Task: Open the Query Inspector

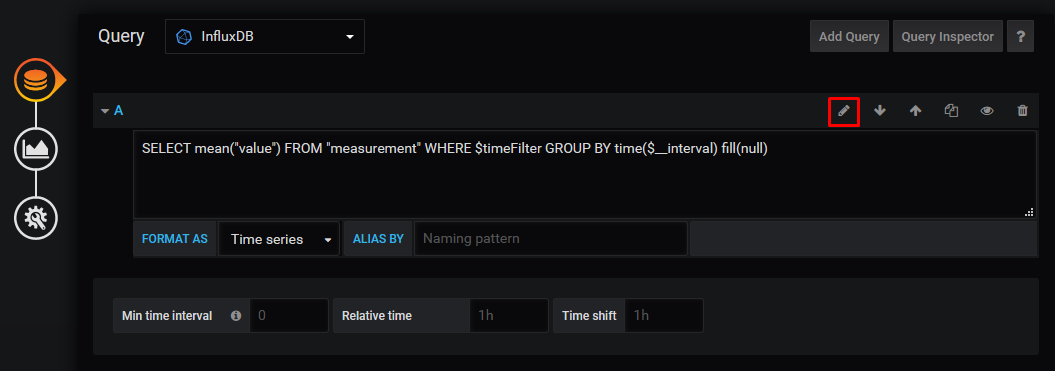Action: 947,36
